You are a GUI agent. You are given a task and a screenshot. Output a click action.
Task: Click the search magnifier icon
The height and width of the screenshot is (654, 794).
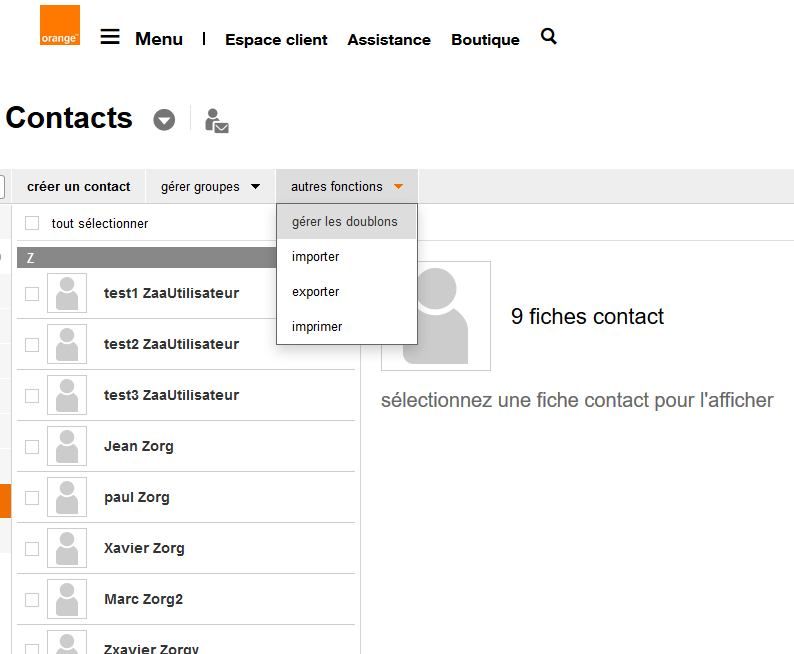point(548,37)
